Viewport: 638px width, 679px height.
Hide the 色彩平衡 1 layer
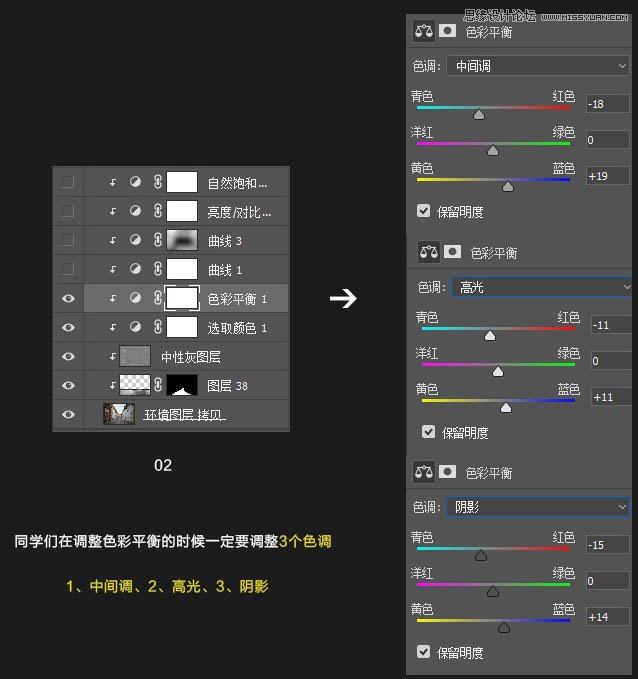(x=68, y=298)
